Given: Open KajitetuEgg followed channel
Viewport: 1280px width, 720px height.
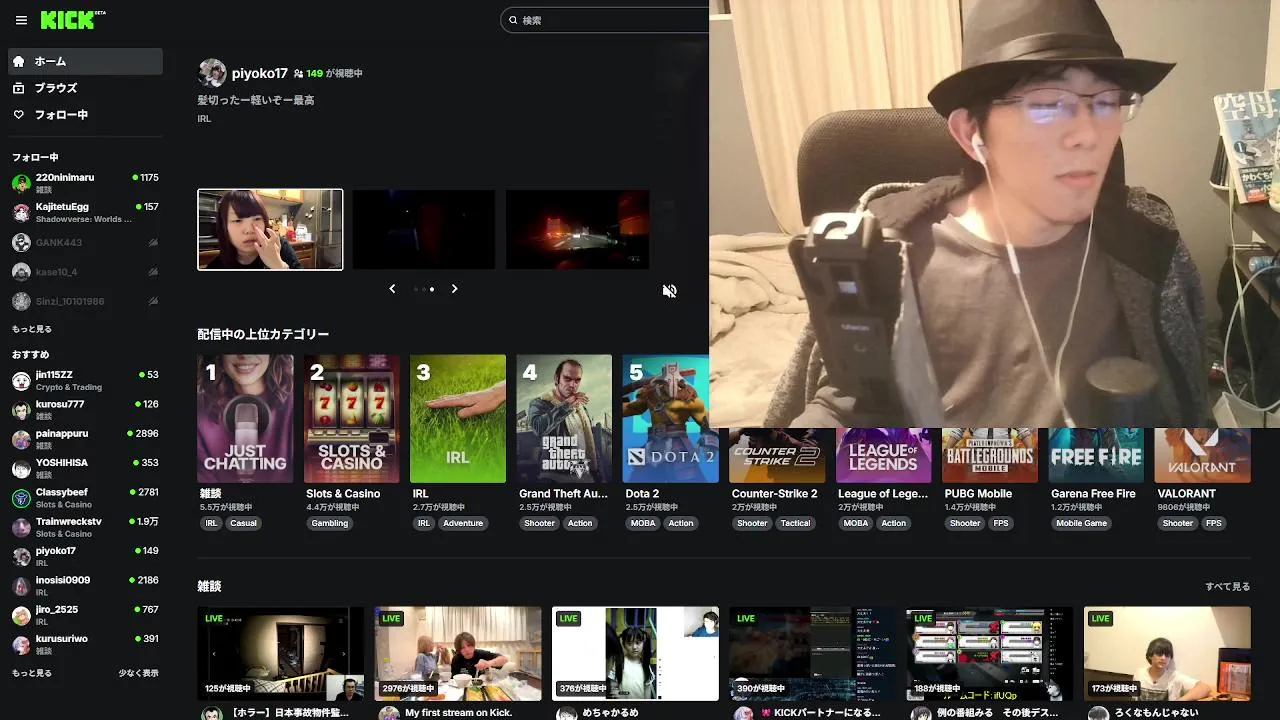Looking at the screenshot, I should 85,212.
